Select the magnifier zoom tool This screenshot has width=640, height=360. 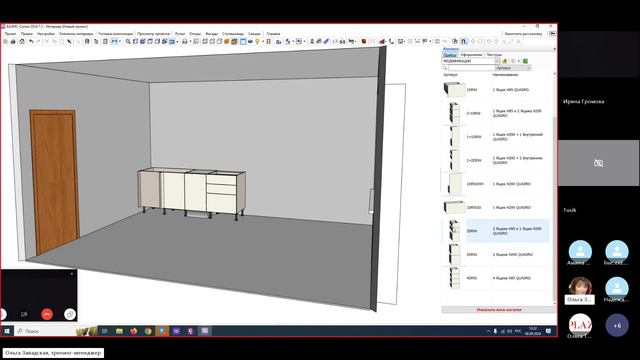pyautogui.click(x=128, y=42)
